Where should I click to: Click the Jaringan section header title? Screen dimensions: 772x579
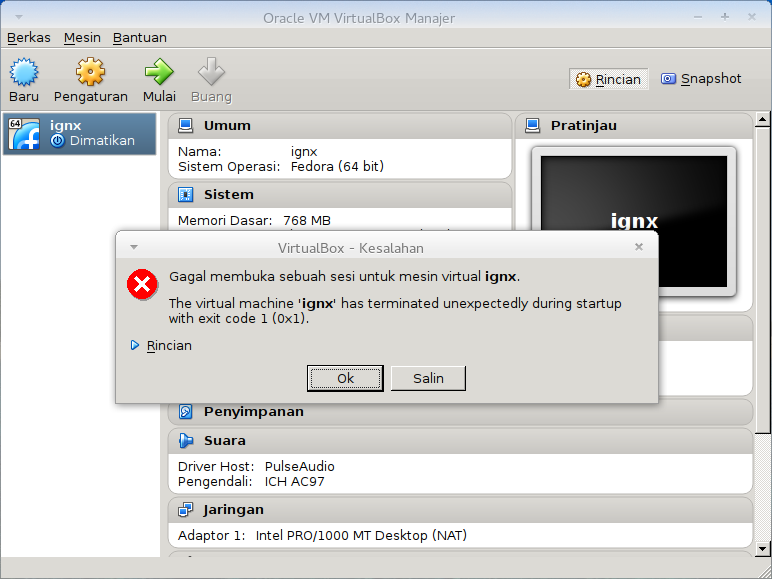pos(233,510)
